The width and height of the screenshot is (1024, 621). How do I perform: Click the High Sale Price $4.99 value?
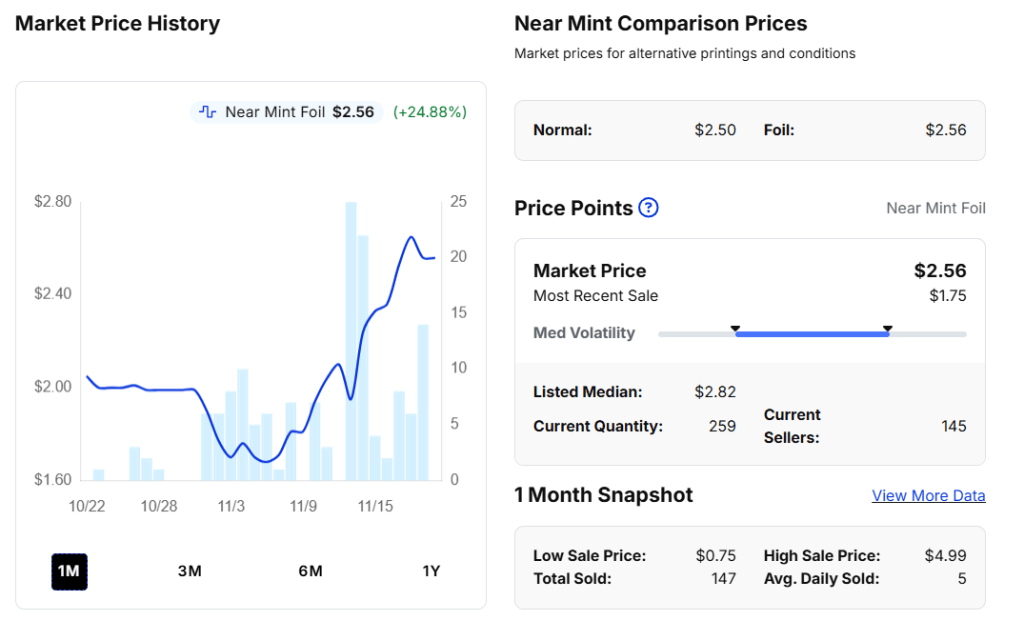click(x=945, y=556)
